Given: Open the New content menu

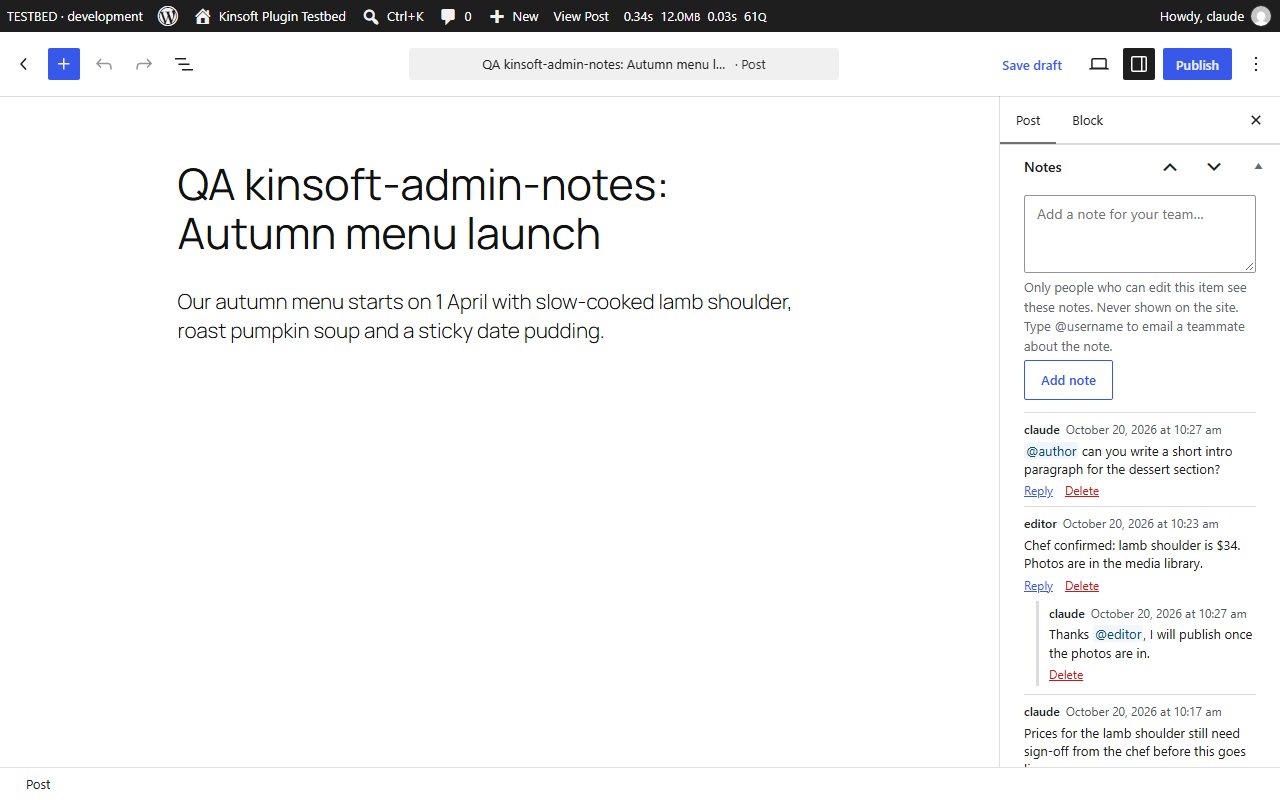Looking at the screenshot, I should coord(514,16).
